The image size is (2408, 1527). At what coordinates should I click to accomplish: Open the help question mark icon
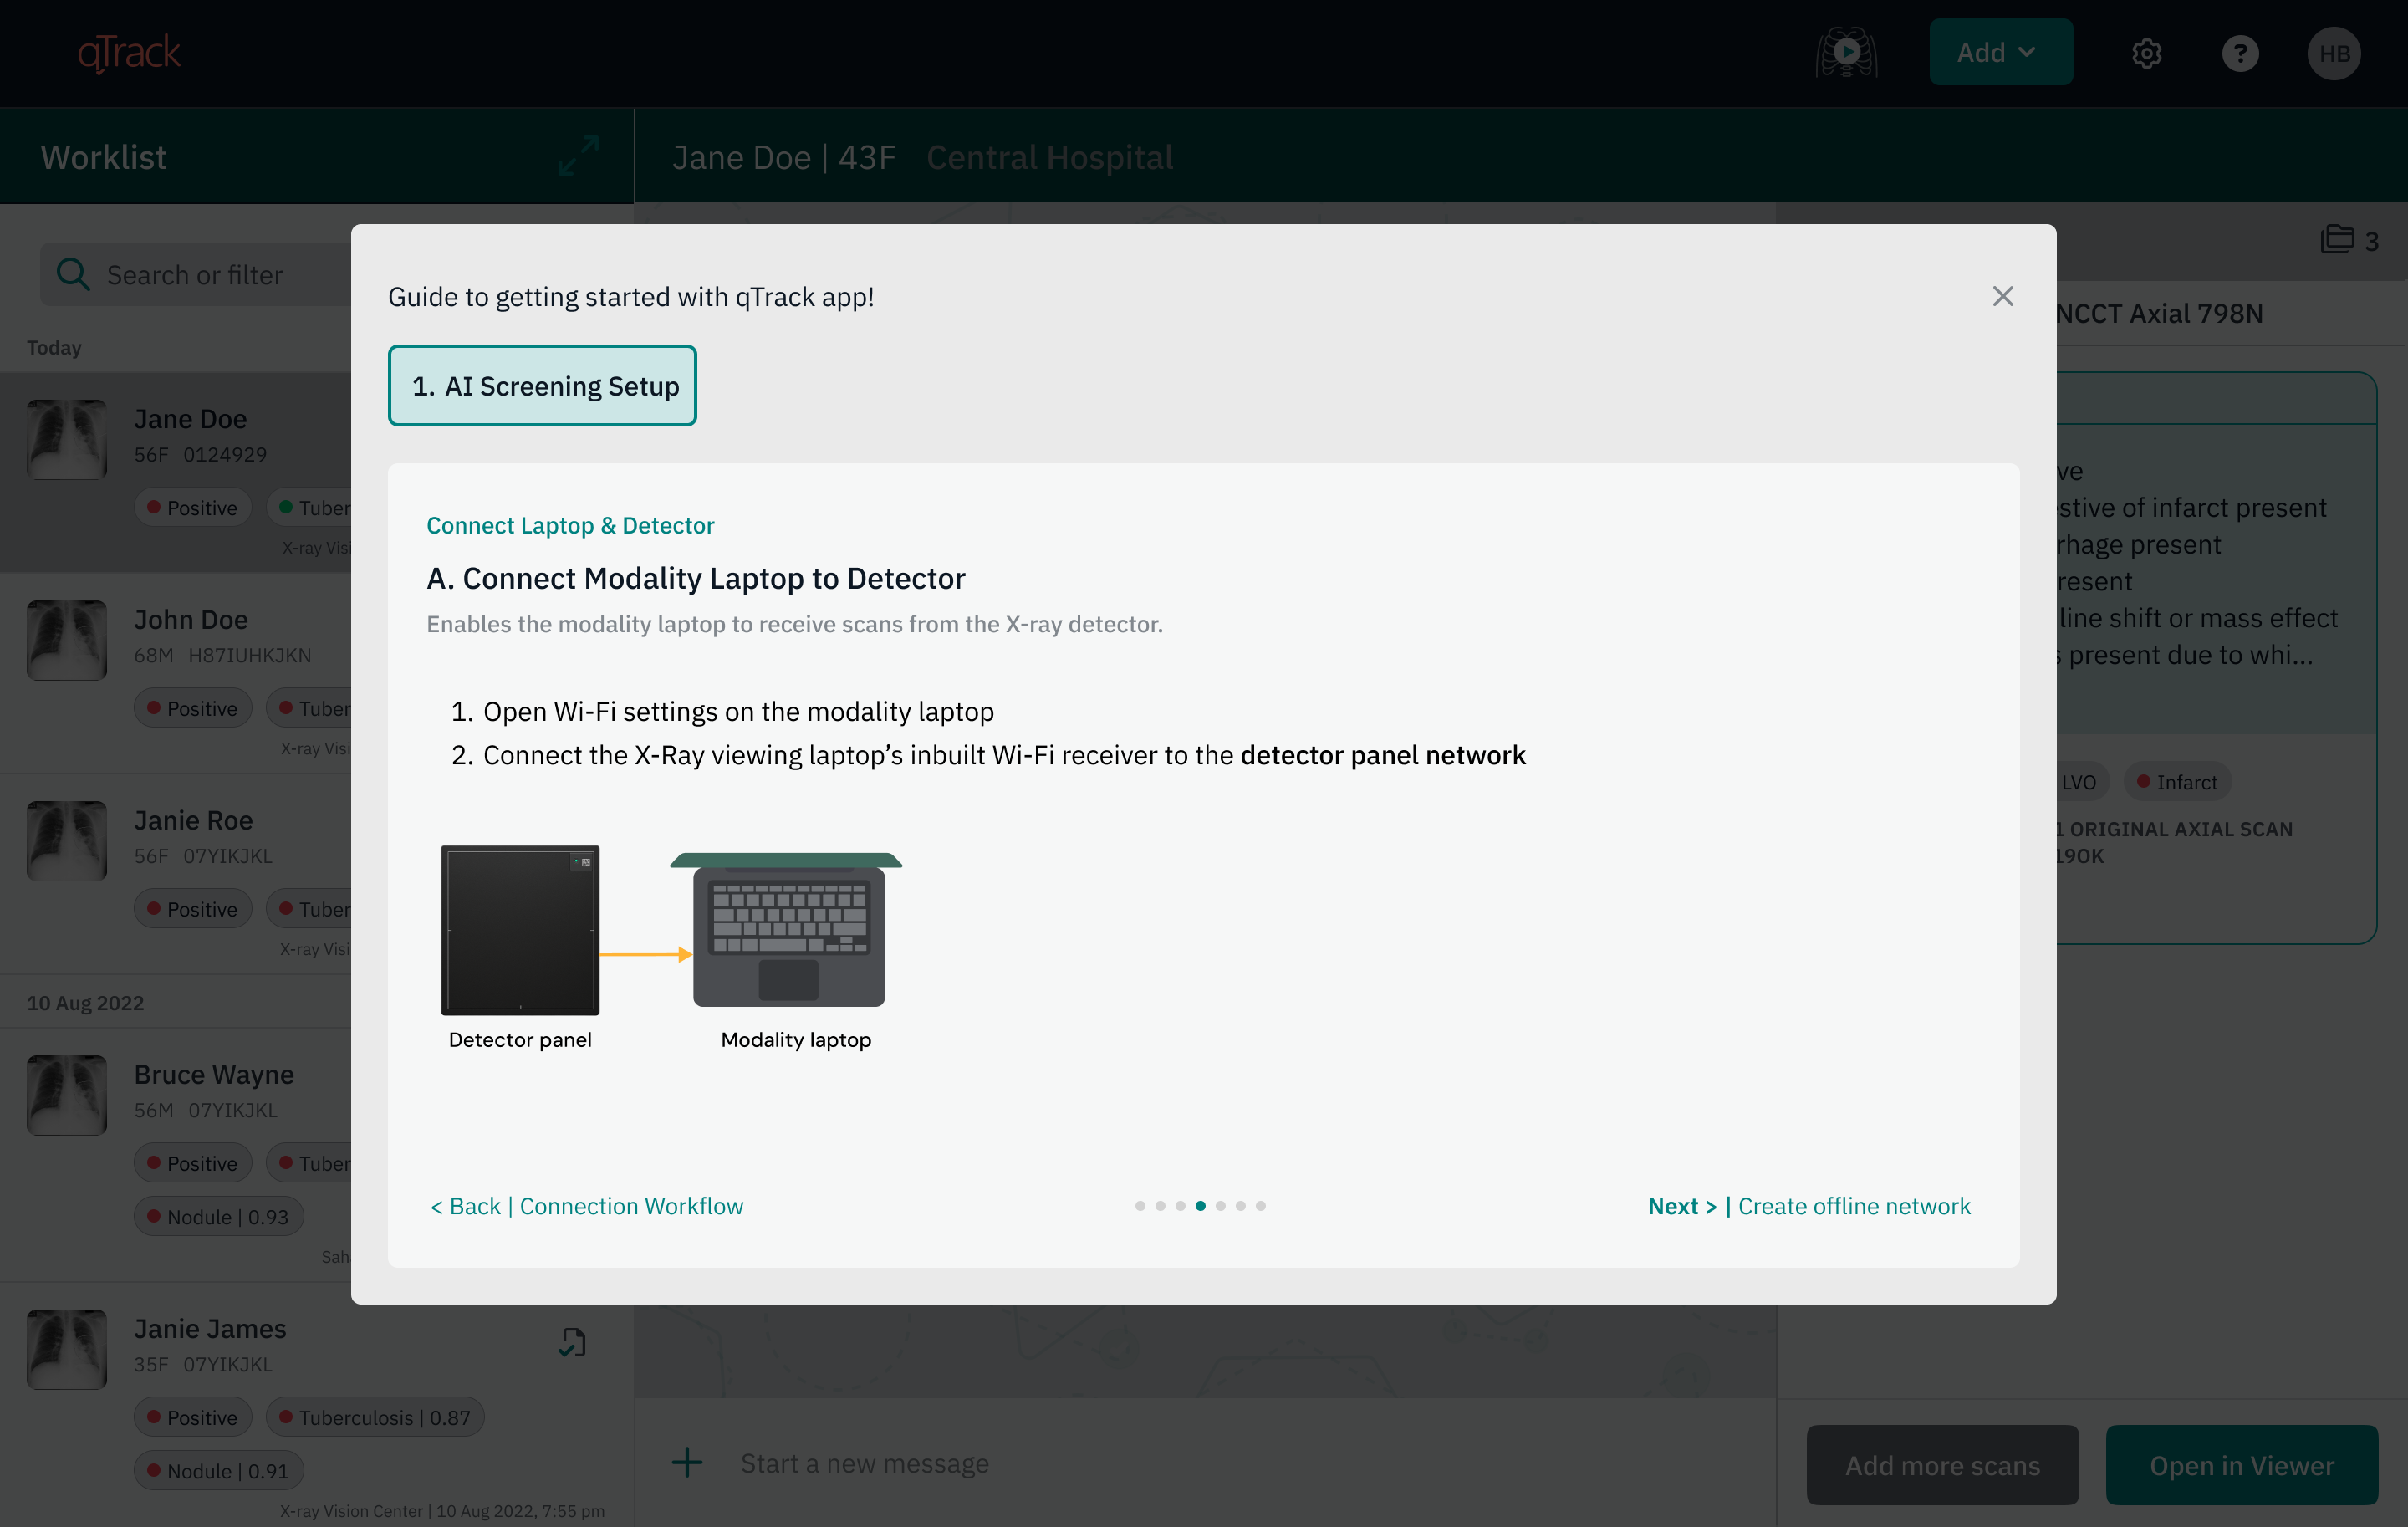(2240, 53)
